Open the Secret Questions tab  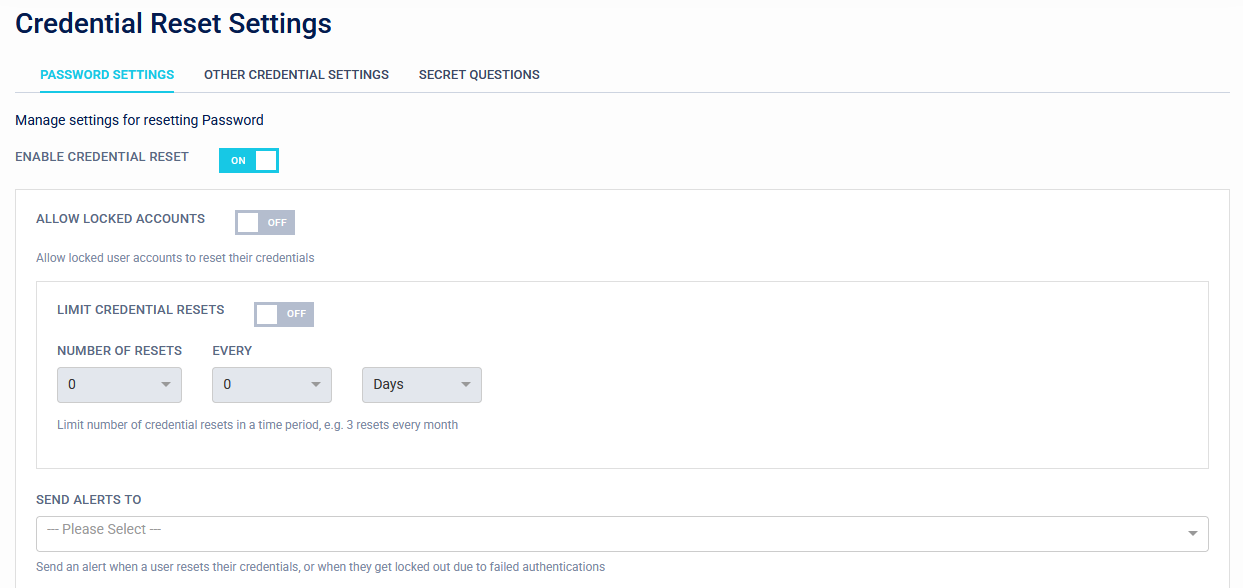[x=479, y=74]
